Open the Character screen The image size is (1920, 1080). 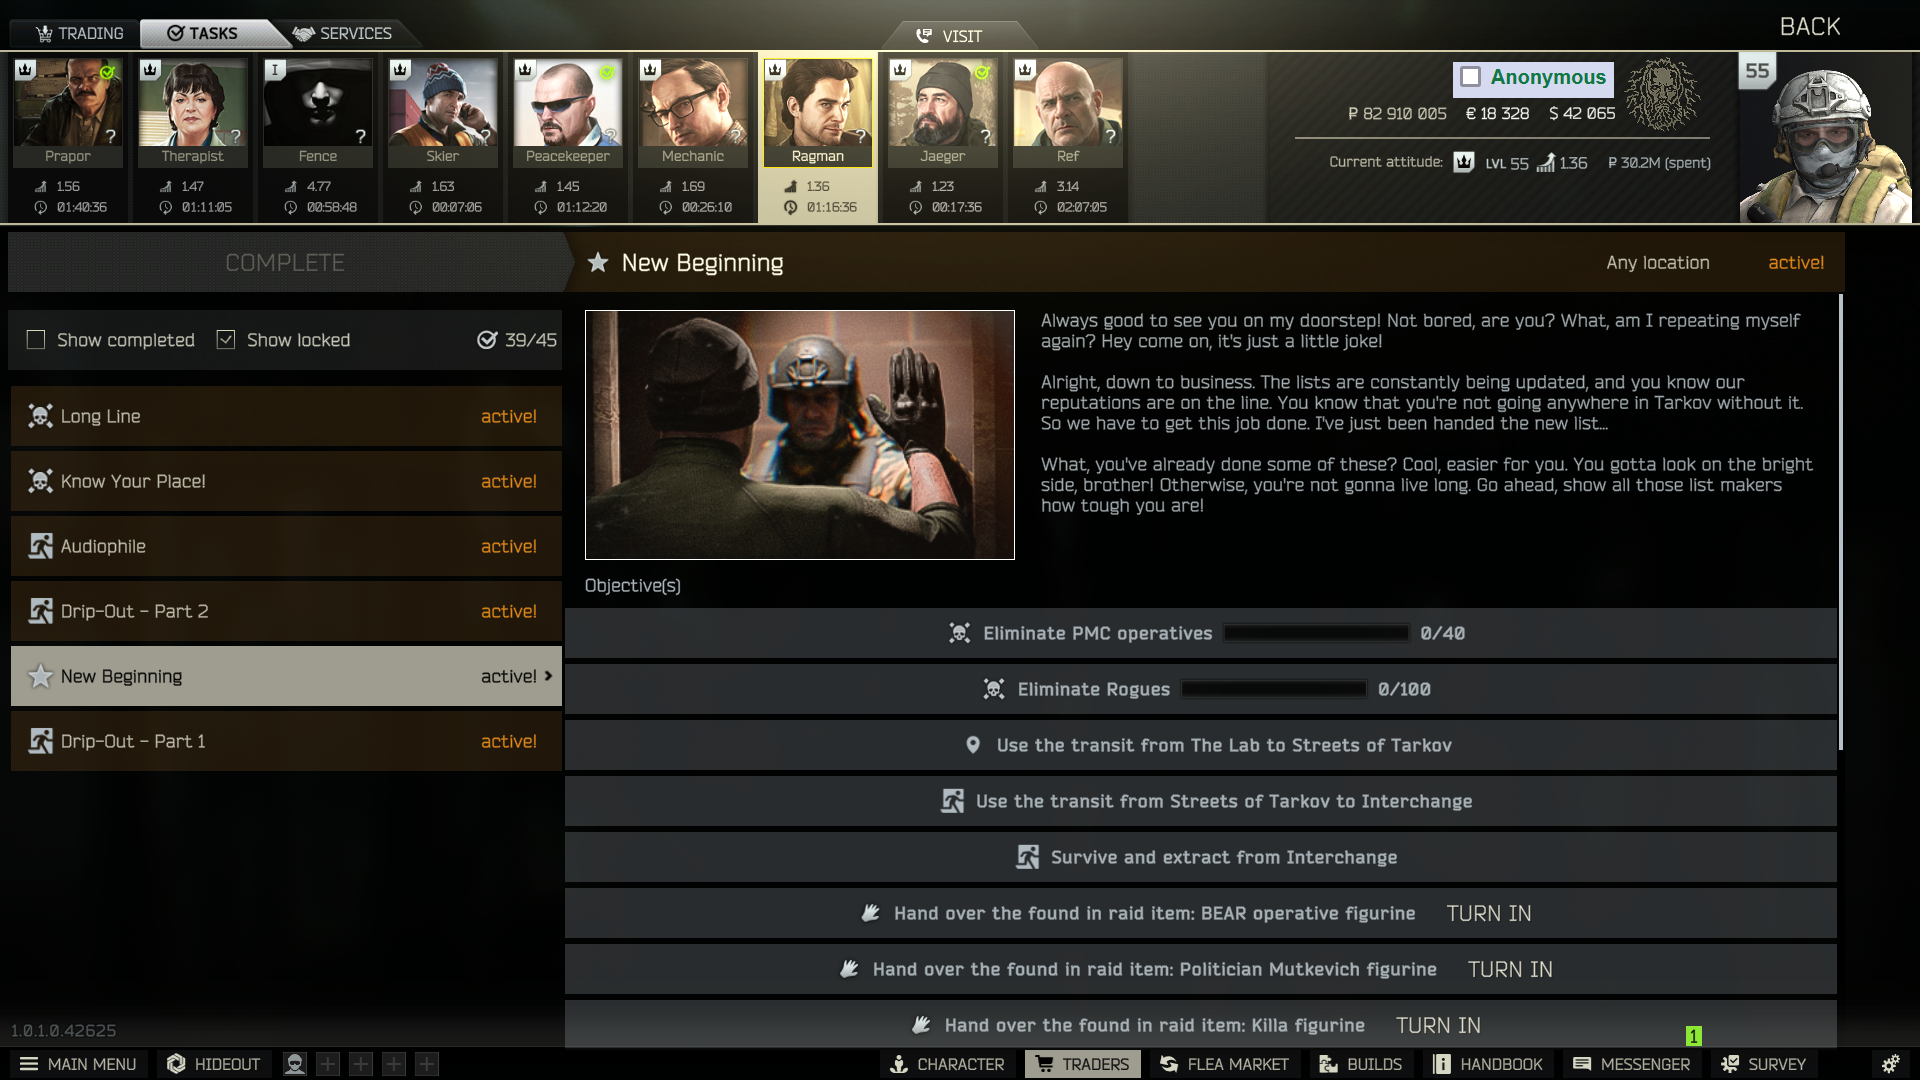coord(947,1064)
